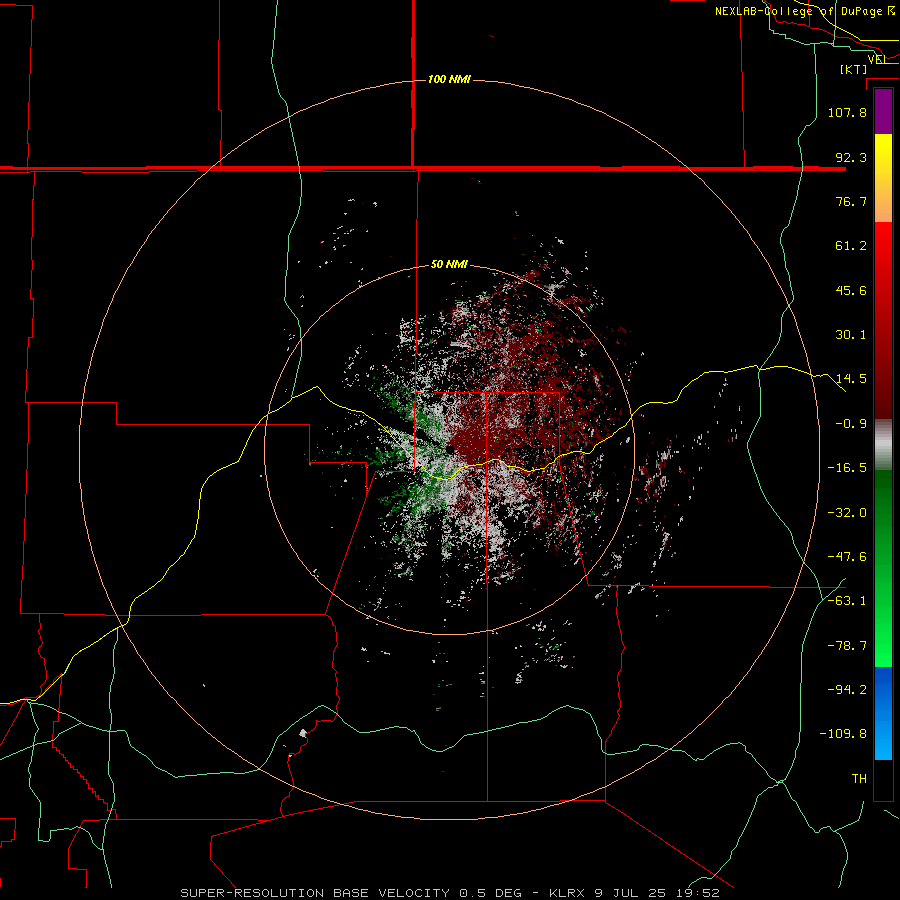Click the 107.8 scale value
This screenshot has width=900, height=900.
pyautogui.click(x=847, y=112)
